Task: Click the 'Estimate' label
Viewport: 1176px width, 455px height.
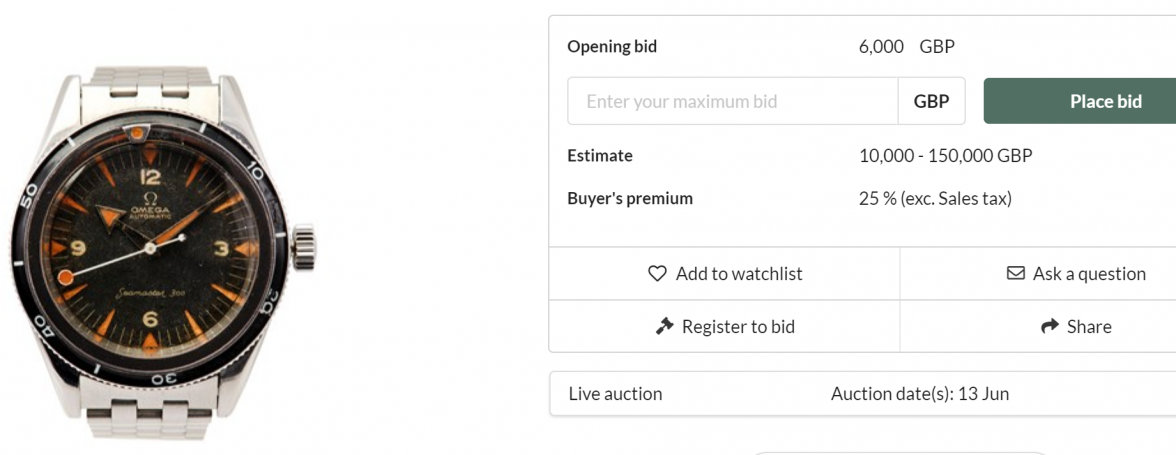Action: click(600, 156)
